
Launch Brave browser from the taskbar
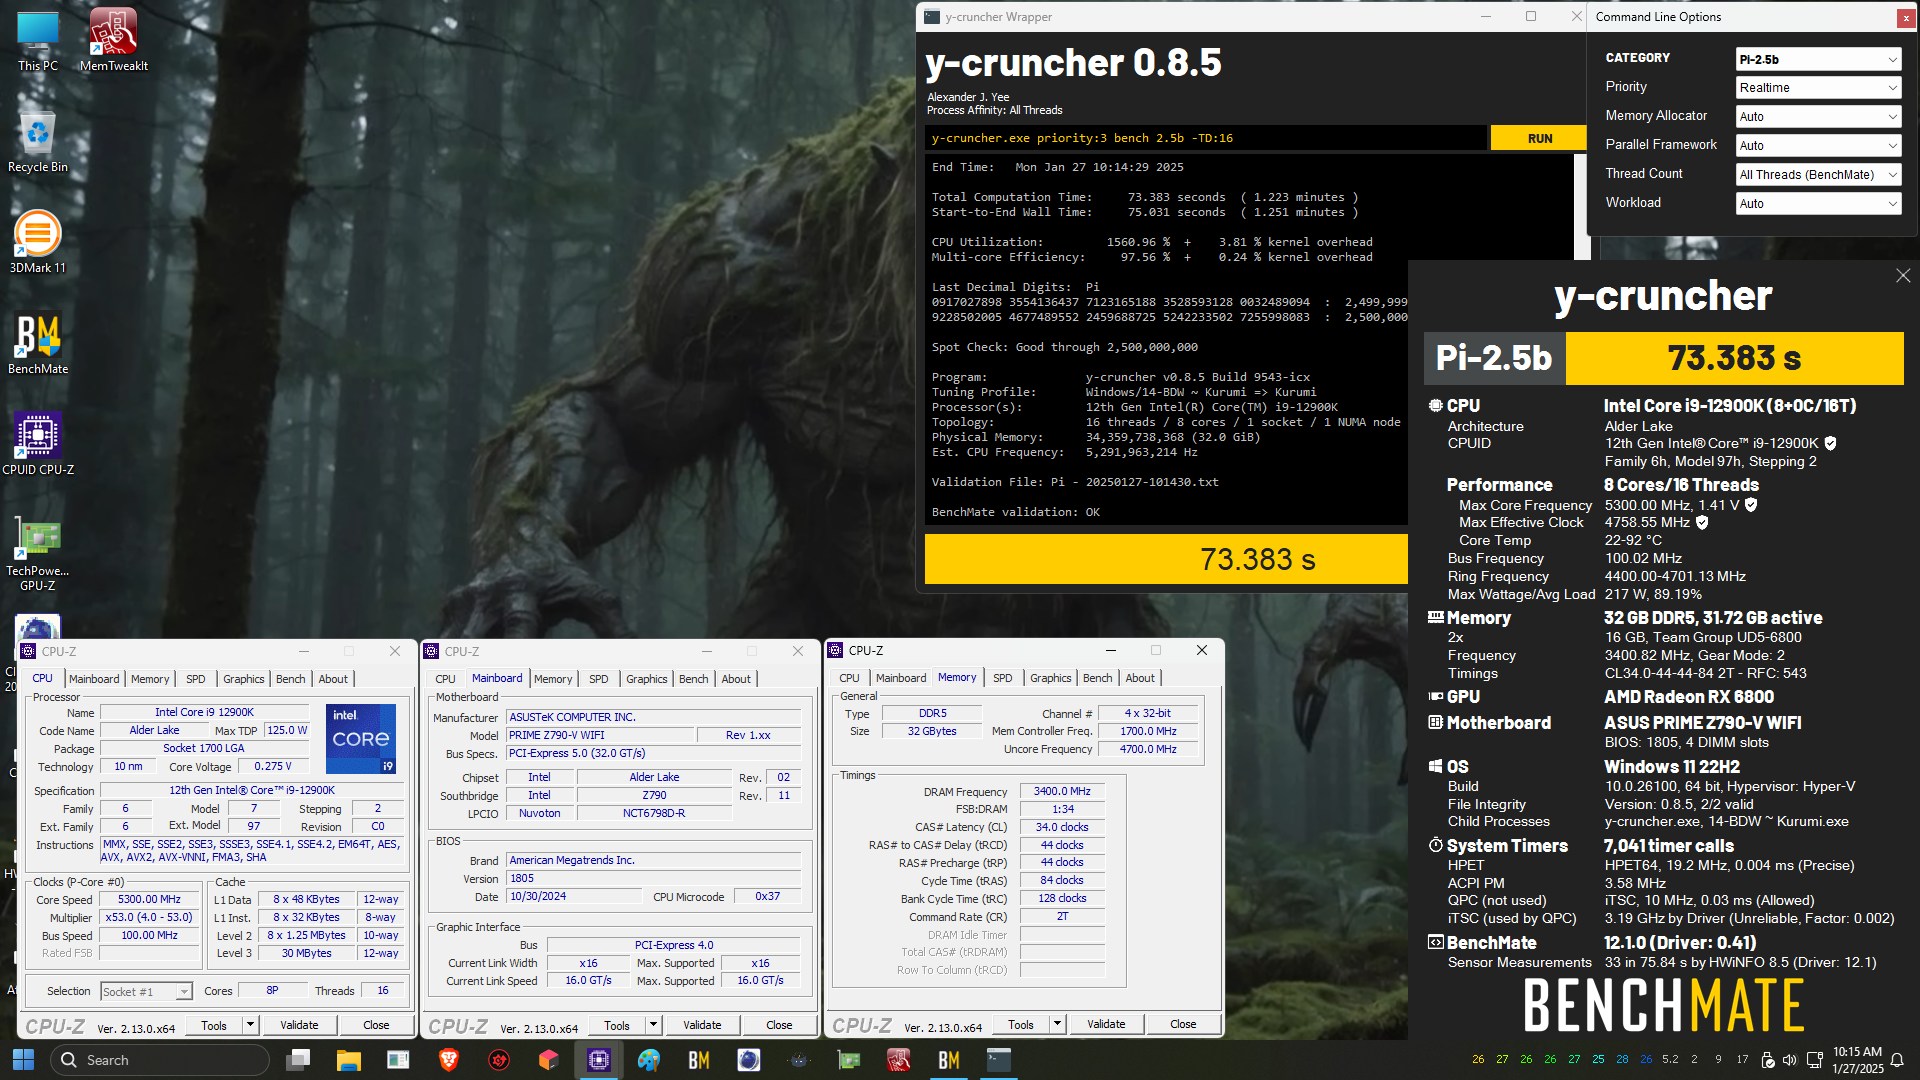449,1060
